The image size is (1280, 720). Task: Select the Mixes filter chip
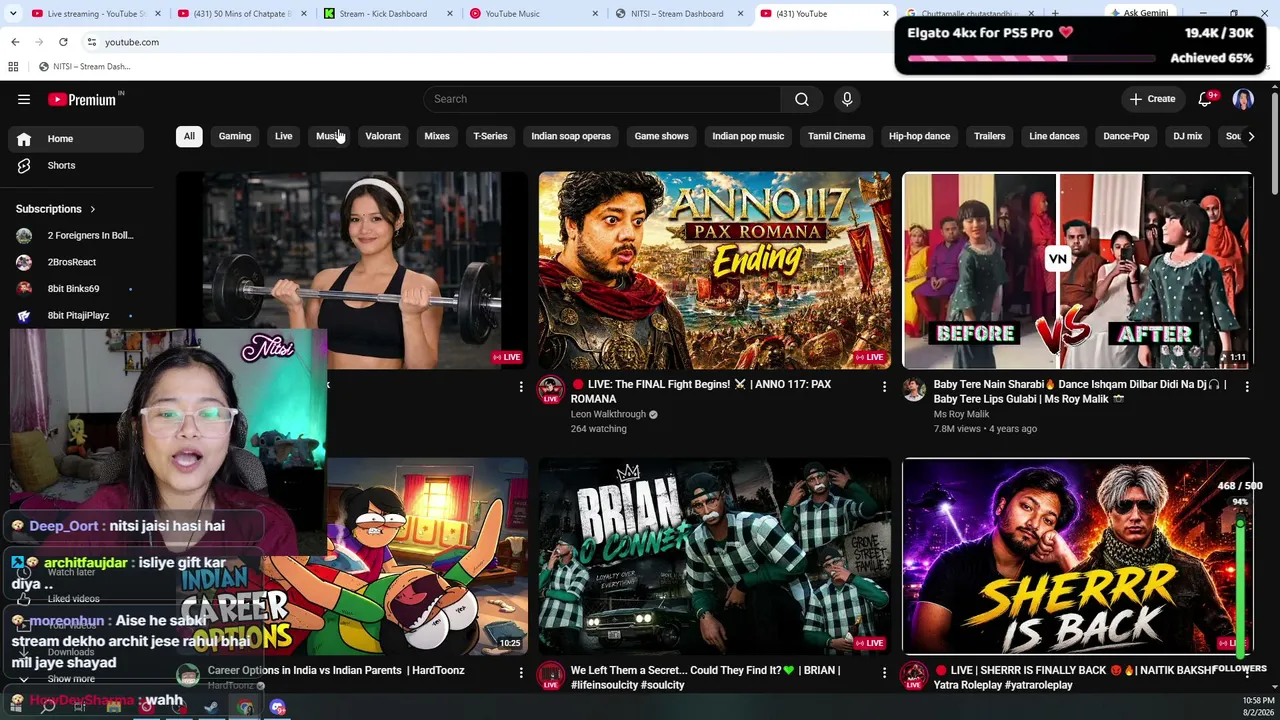(437, 136)
